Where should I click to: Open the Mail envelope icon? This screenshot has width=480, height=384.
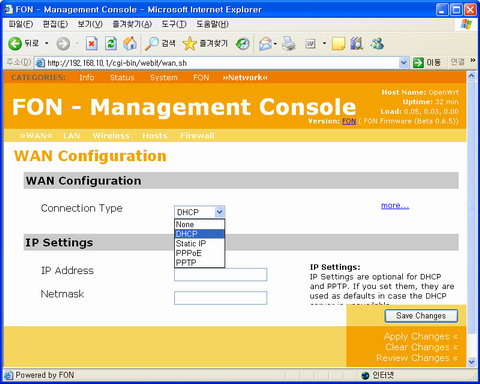point(266,44)
